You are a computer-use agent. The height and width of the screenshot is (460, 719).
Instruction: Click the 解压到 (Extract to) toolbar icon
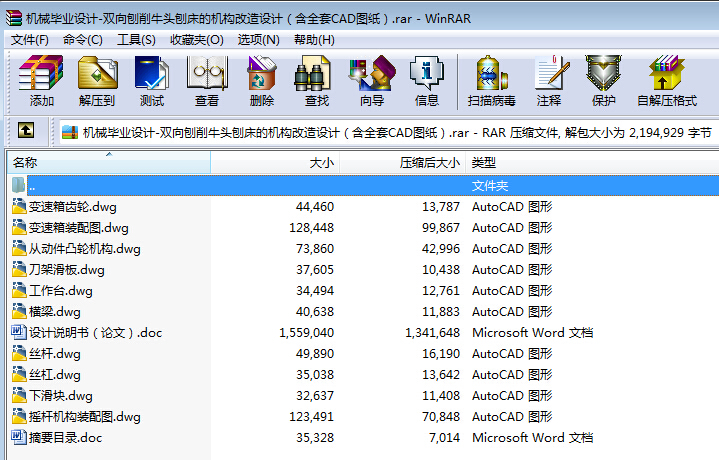(97, 72)
